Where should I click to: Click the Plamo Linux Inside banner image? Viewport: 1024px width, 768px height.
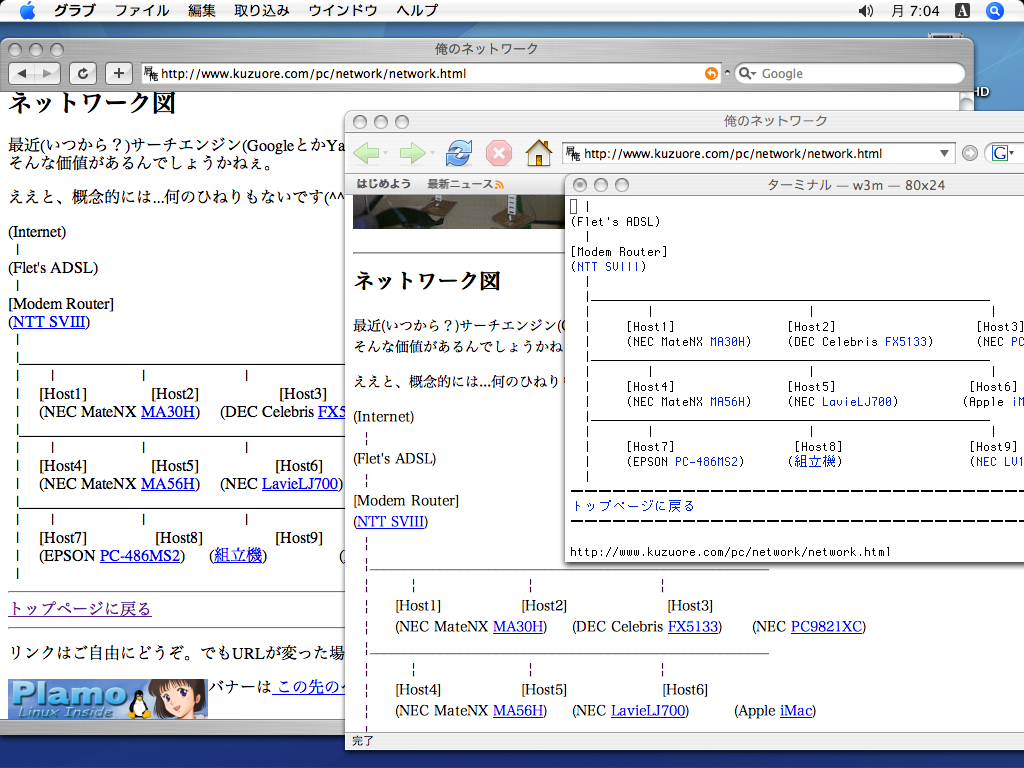108,698
